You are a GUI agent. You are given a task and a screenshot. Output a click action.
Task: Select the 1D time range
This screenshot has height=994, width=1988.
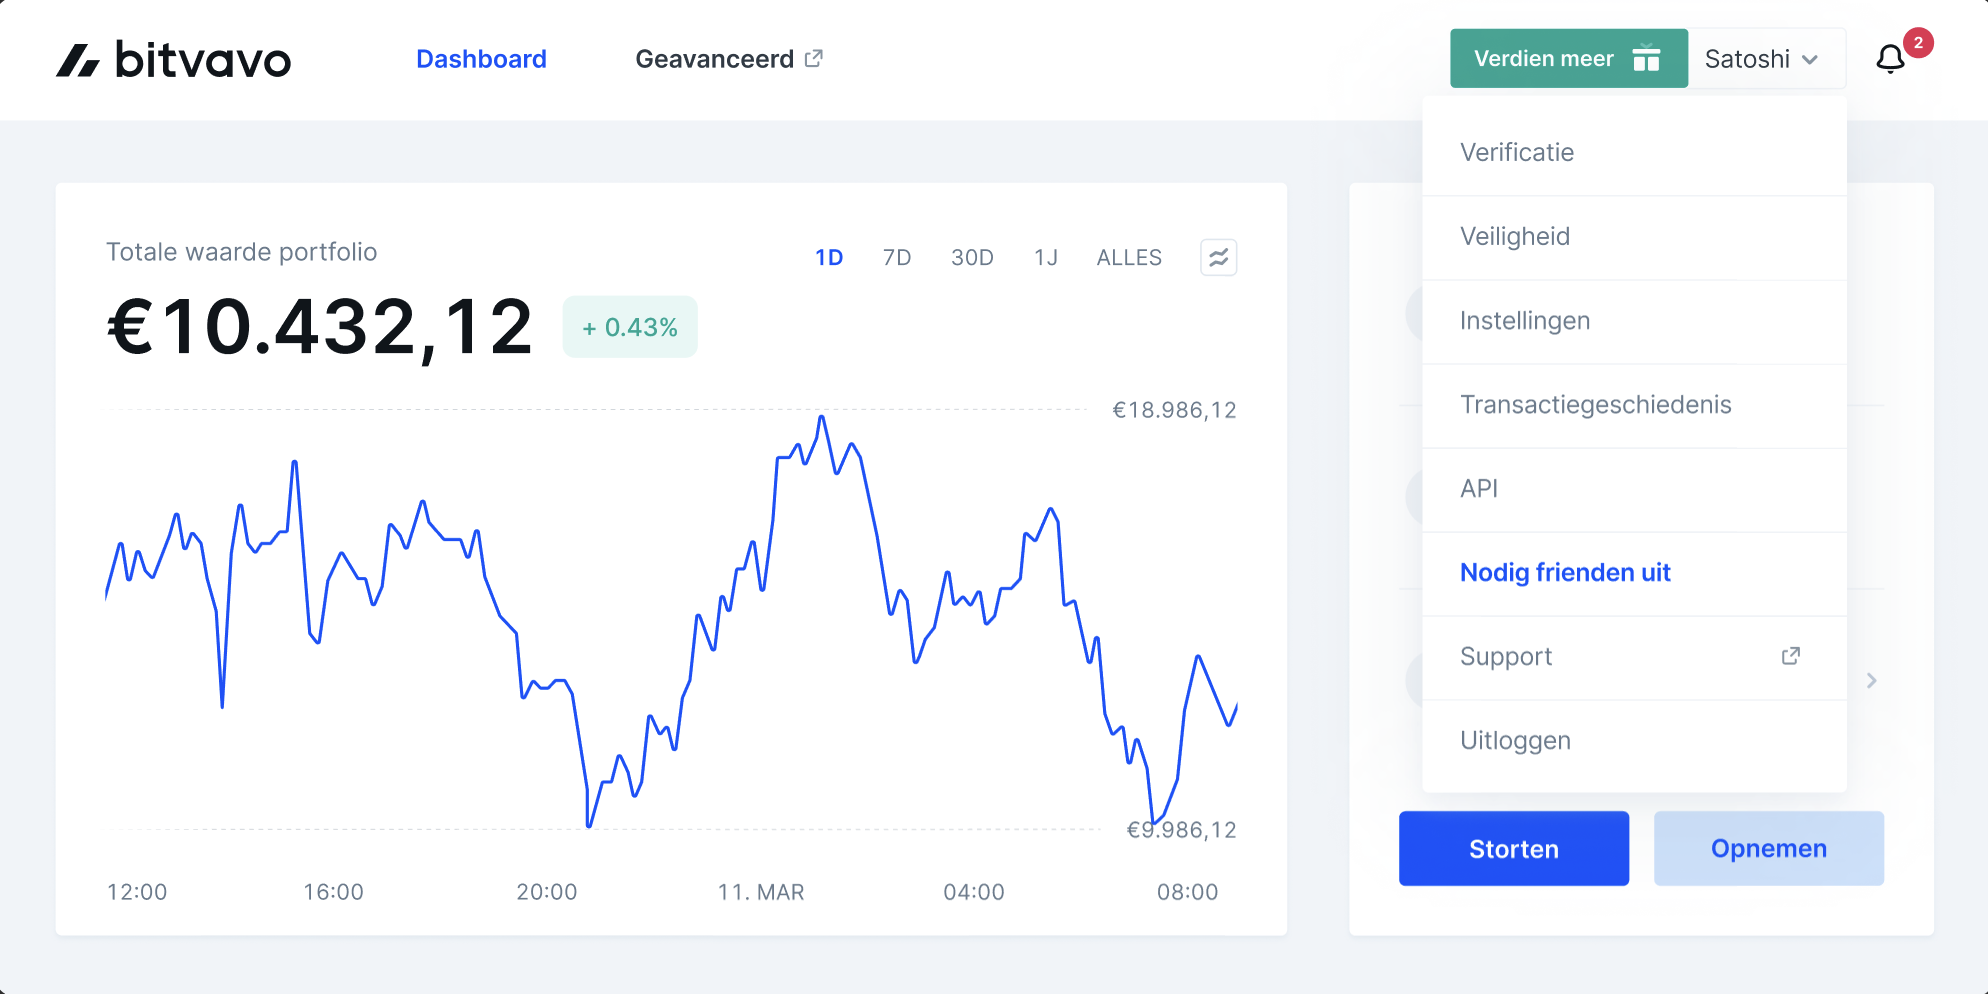click(x=829, y=258)
